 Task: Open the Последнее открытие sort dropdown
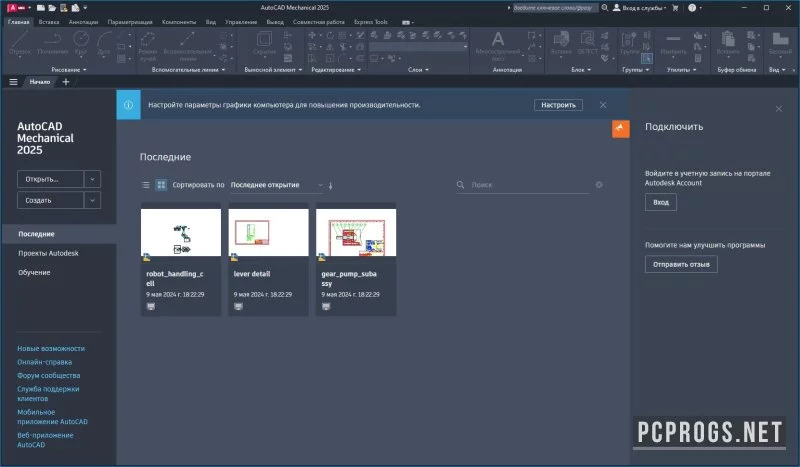[x=276, y=185]
